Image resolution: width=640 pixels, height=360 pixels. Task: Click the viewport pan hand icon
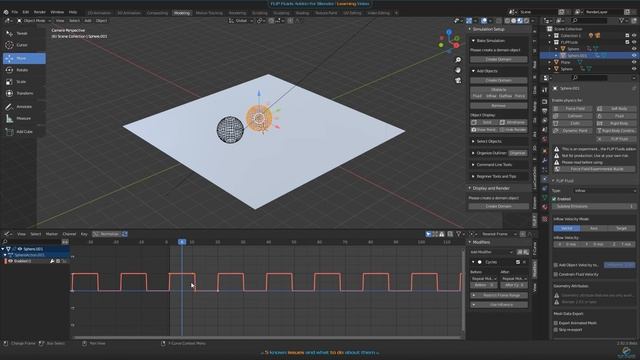click(x=458, y=70)
